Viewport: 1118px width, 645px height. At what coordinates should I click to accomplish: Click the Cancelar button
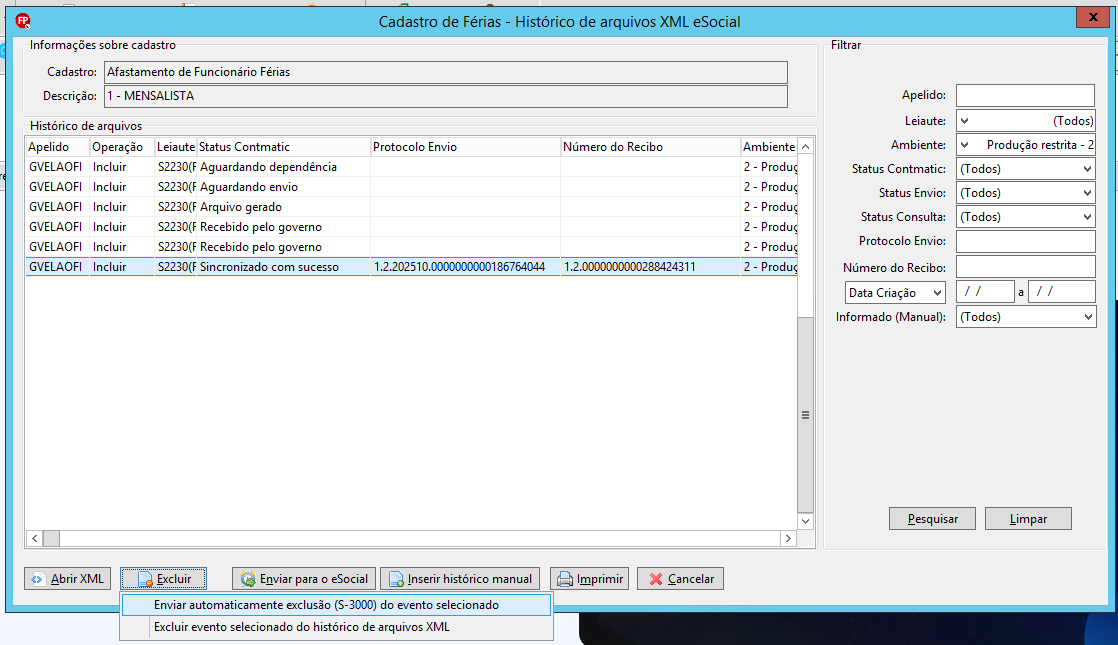pyautogui.click(x=680, y=579)
